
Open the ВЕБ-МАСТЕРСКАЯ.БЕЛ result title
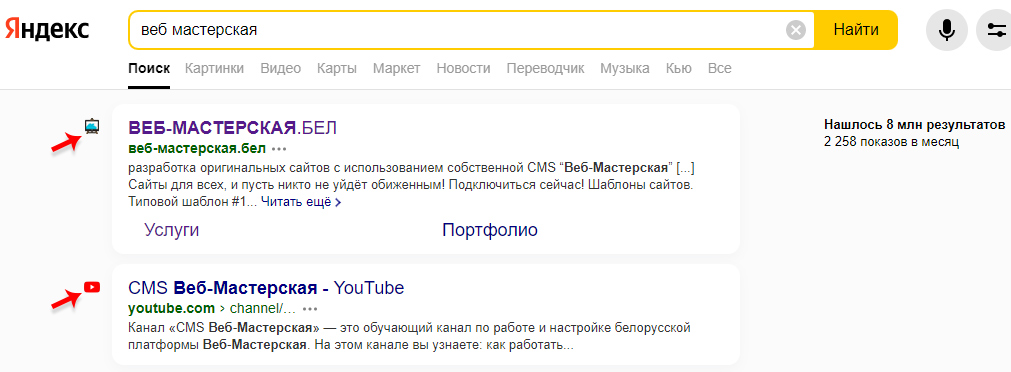pyautogui.click(x=233, y=127)
